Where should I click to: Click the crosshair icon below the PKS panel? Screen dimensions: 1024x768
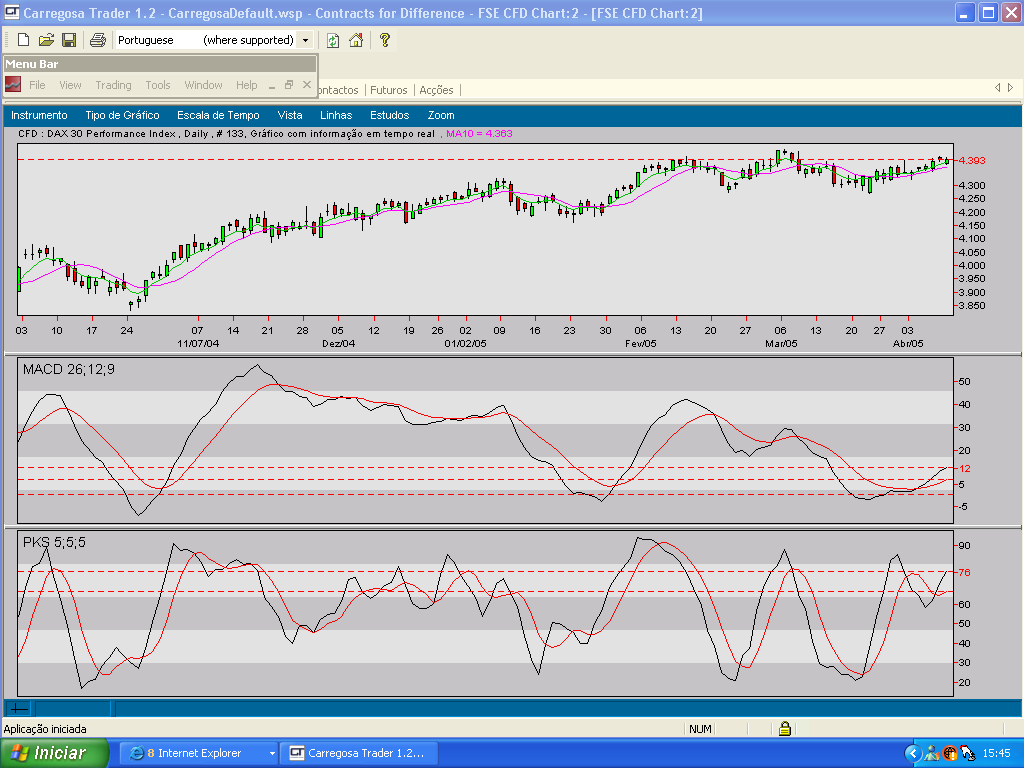tap(18, 708)
